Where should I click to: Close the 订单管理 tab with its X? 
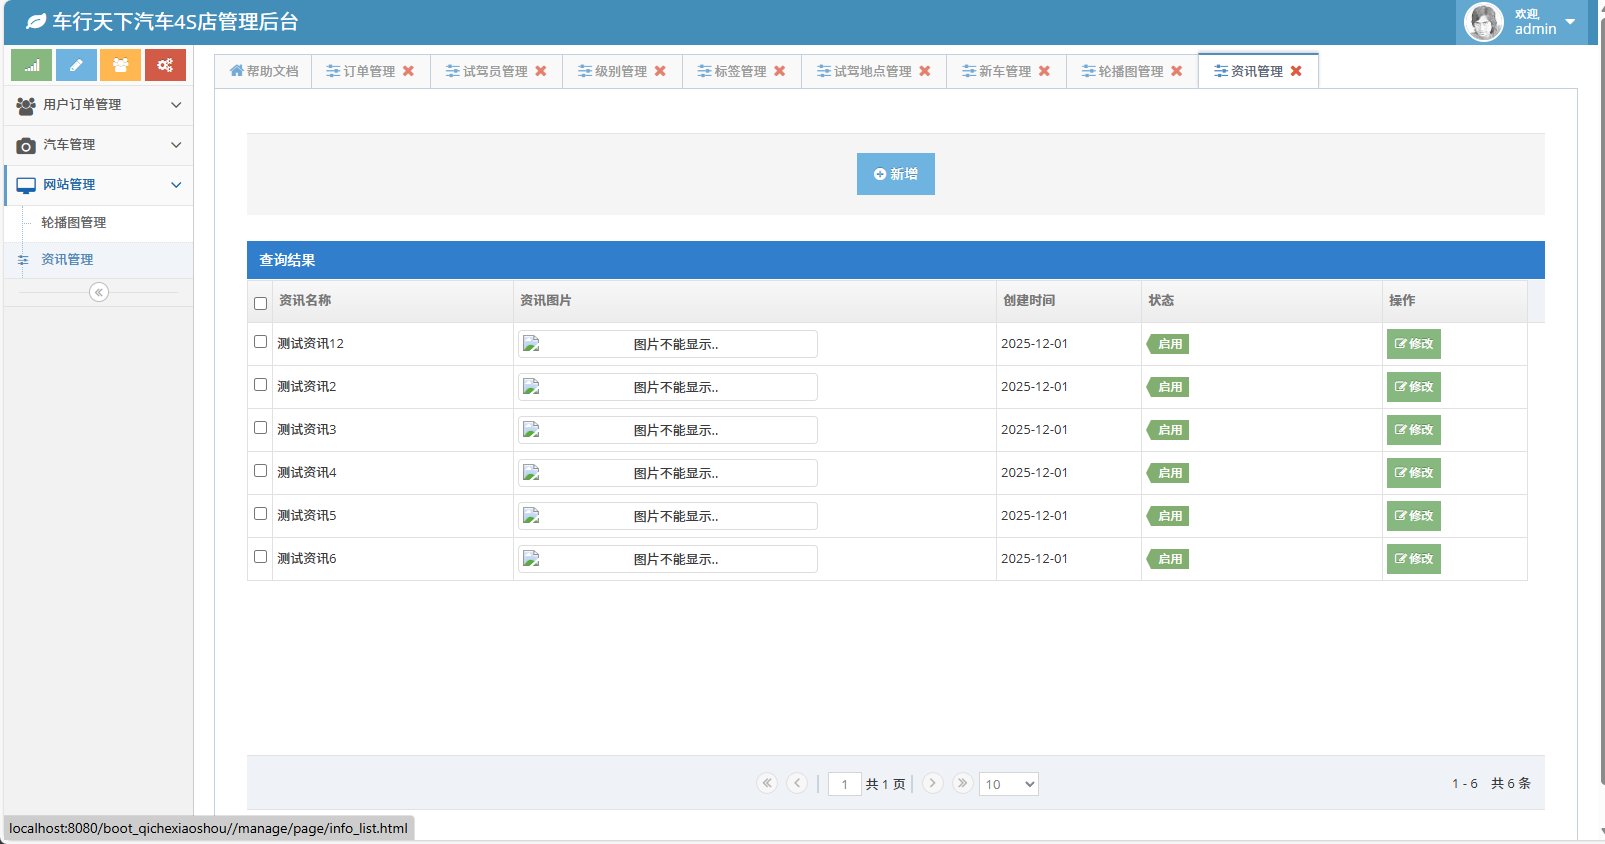[x=408, y=71]
